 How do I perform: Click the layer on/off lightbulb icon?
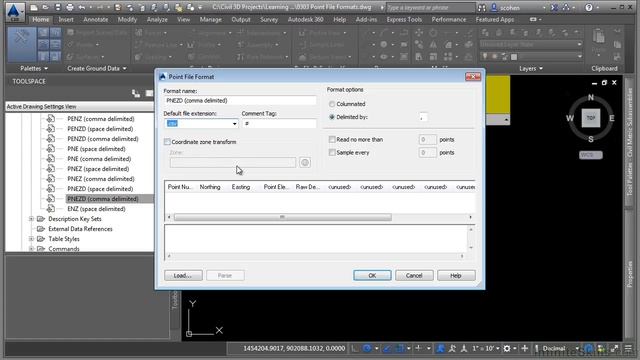485,56
